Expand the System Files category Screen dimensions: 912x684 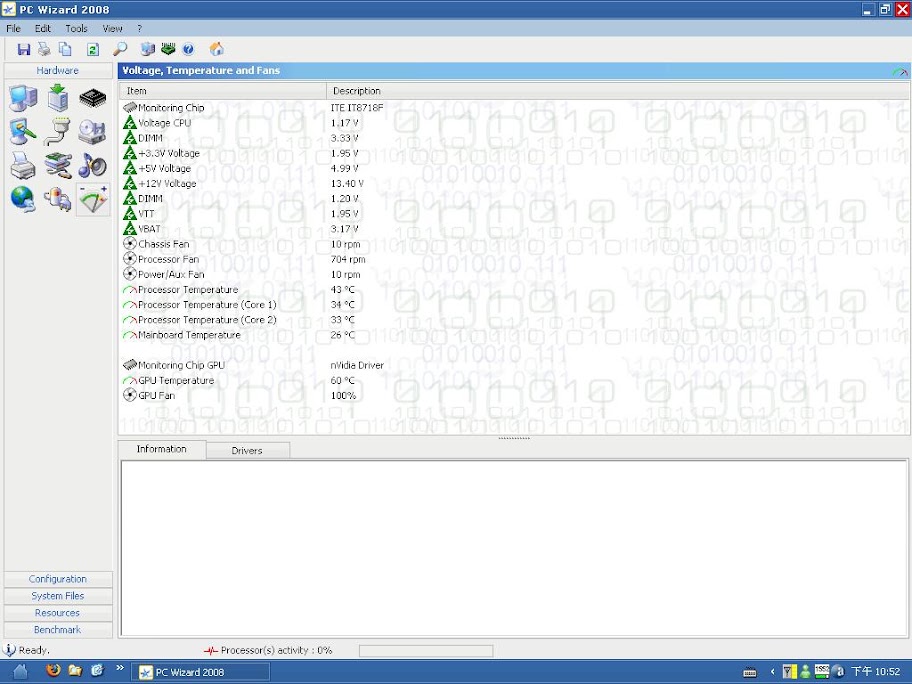tap(58, 596)
